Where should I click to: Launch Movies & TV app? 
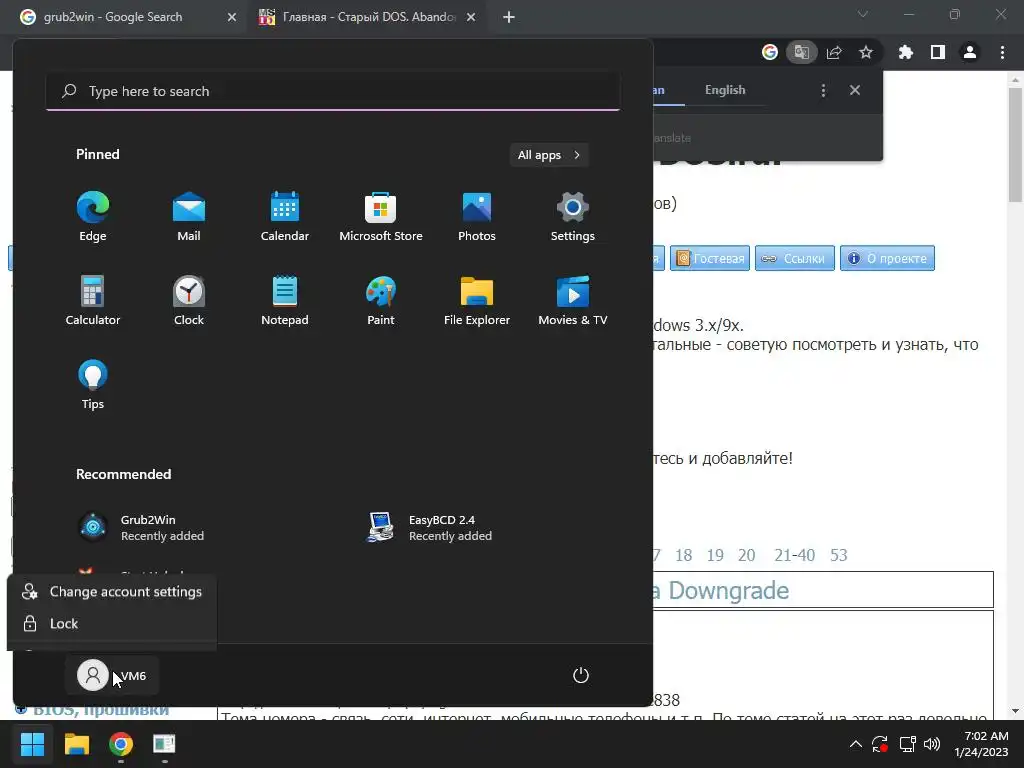click(x=573, y=301)
